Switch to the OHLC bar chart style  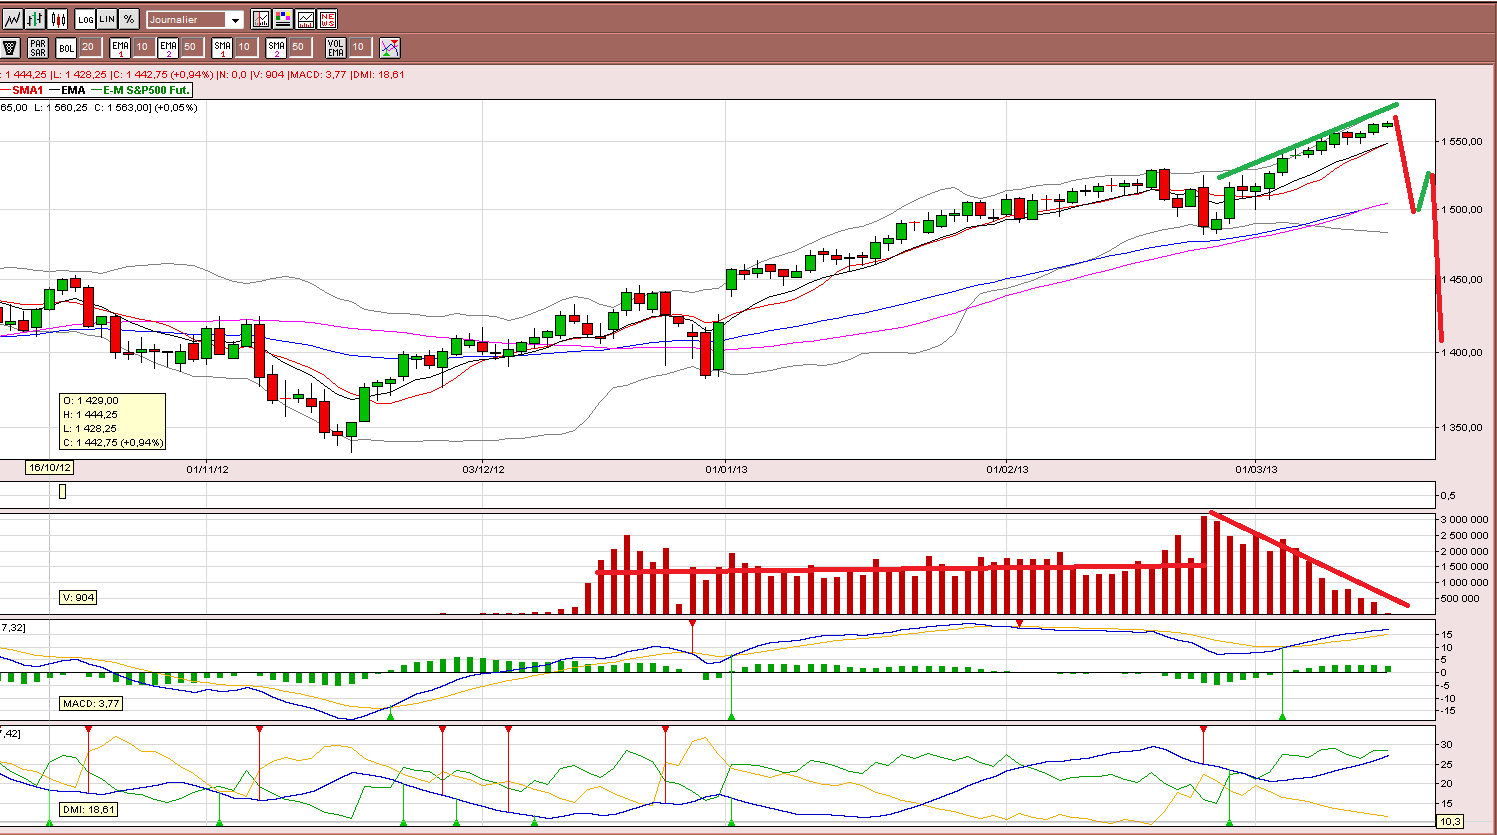click(35, 19)
